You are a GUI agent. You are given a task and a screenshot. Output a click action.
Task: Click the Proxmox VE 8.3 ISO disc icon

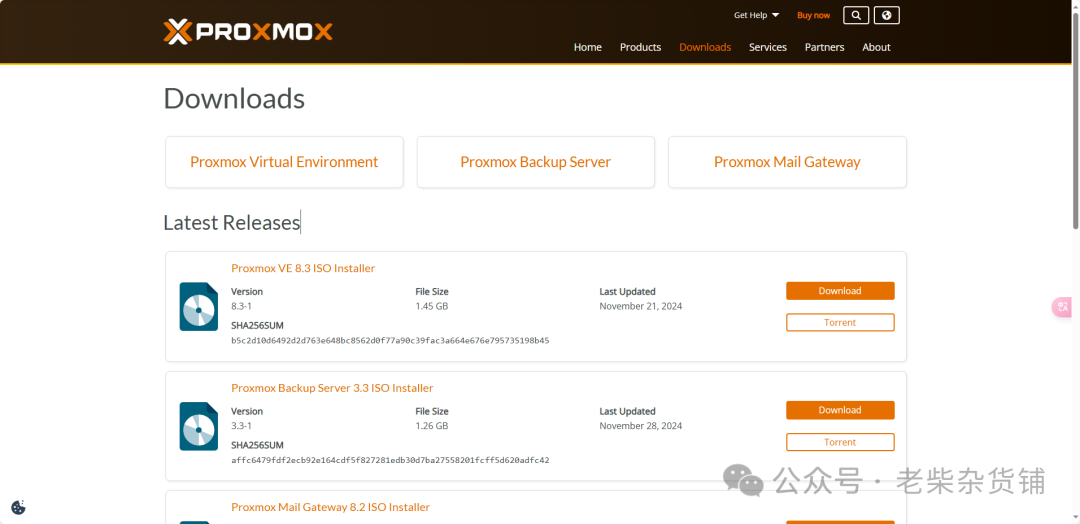198,306
